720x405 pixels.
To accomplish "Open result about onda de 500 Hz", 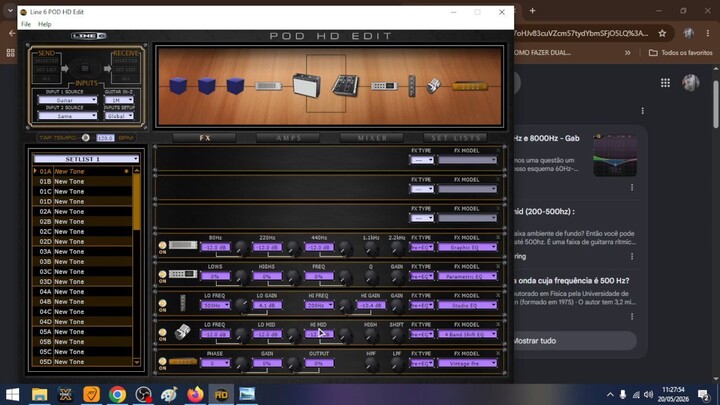I will pyautogui.click(x=572, y=281).
